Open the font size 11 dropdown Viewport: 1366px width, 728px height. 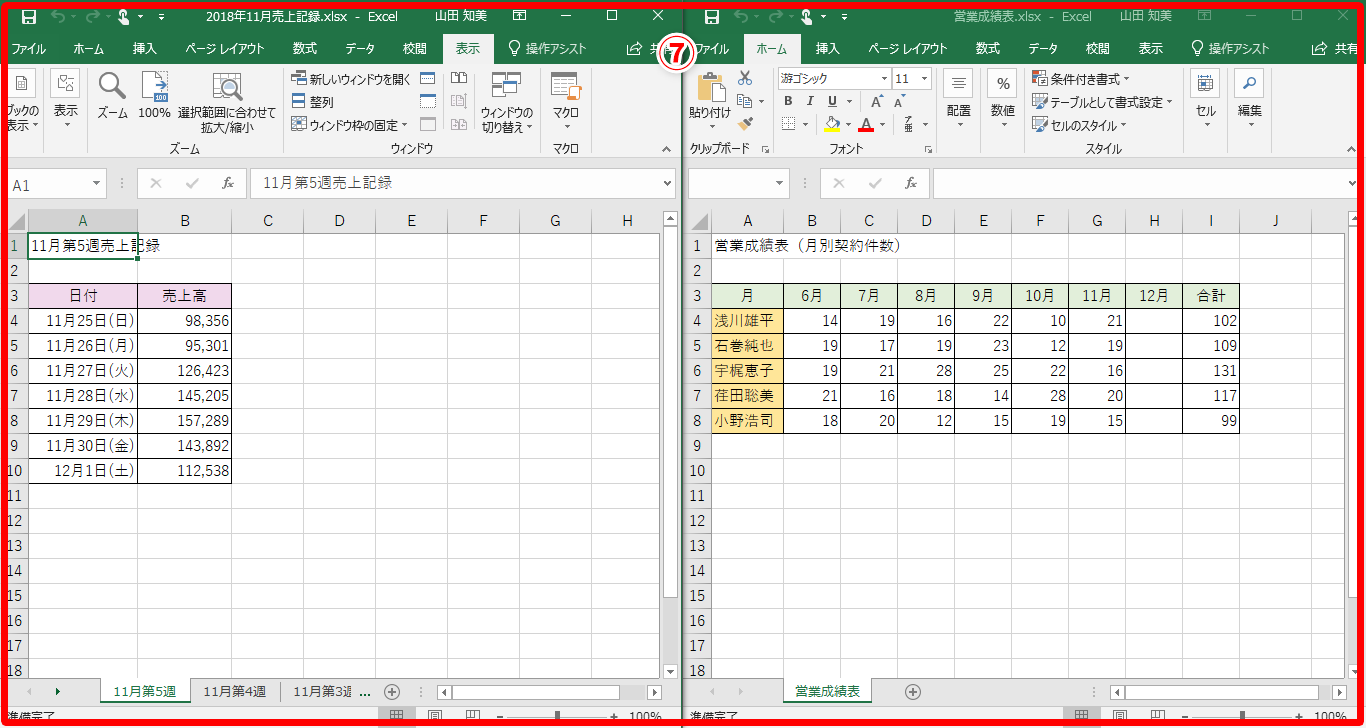tap(925, 79)
